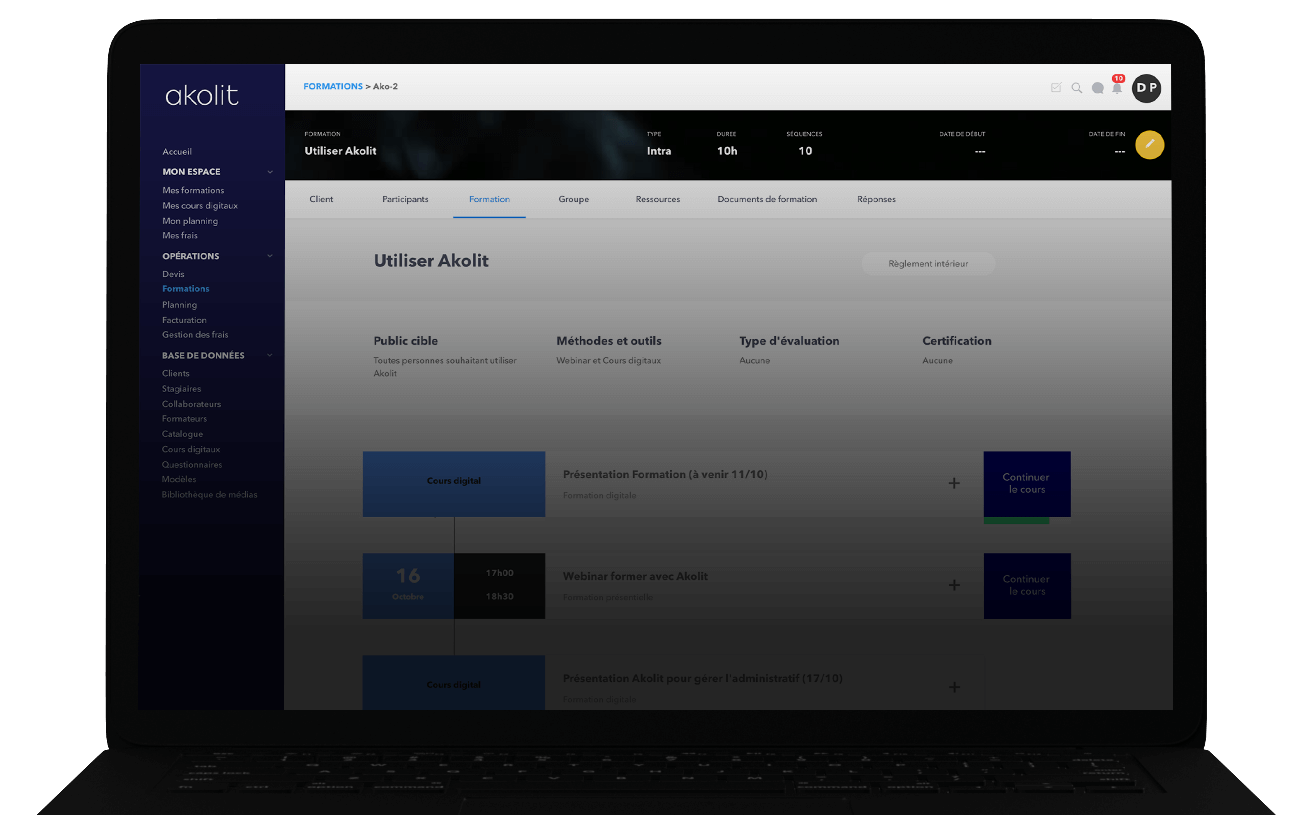Screen dimensions: 1312x815
Task: Open Mes cours digitaux in sidebar
Action: (x=200, y=205)
